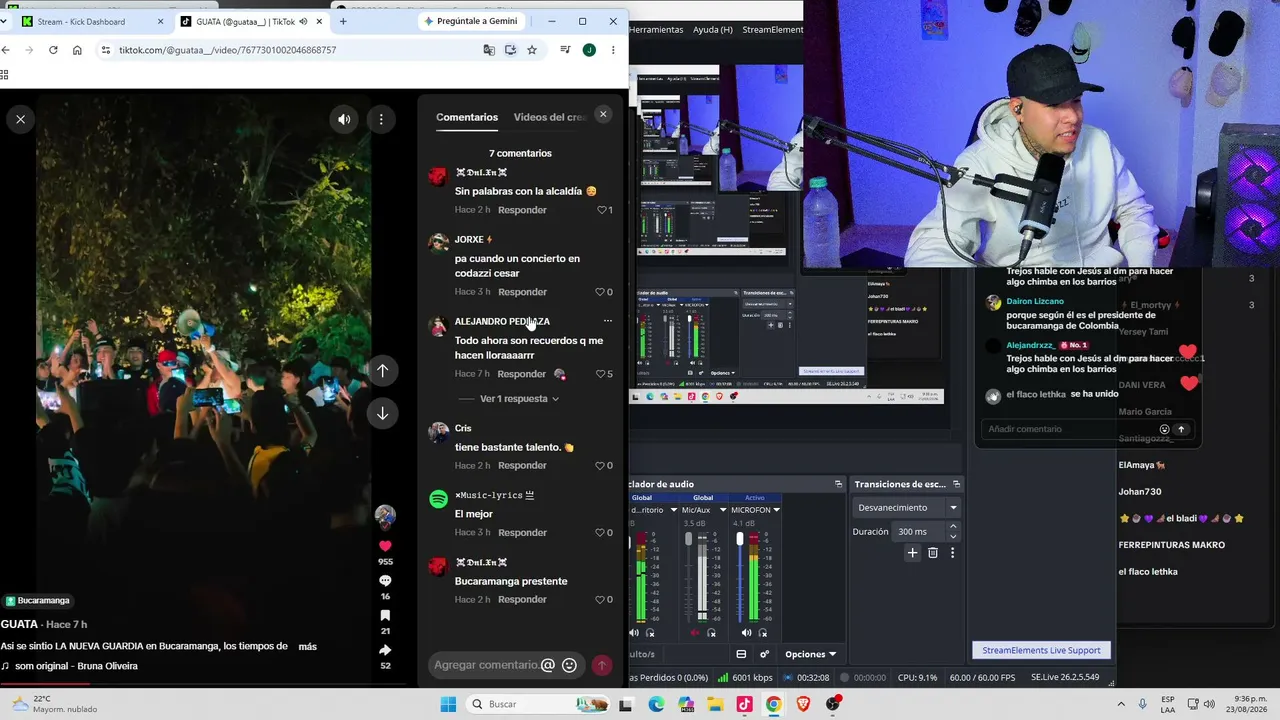Post the comment with the red arrow button
Image resolution: width=1280 pixels, height=720 pixels.
pyautogui.click(x=601, y=665)
